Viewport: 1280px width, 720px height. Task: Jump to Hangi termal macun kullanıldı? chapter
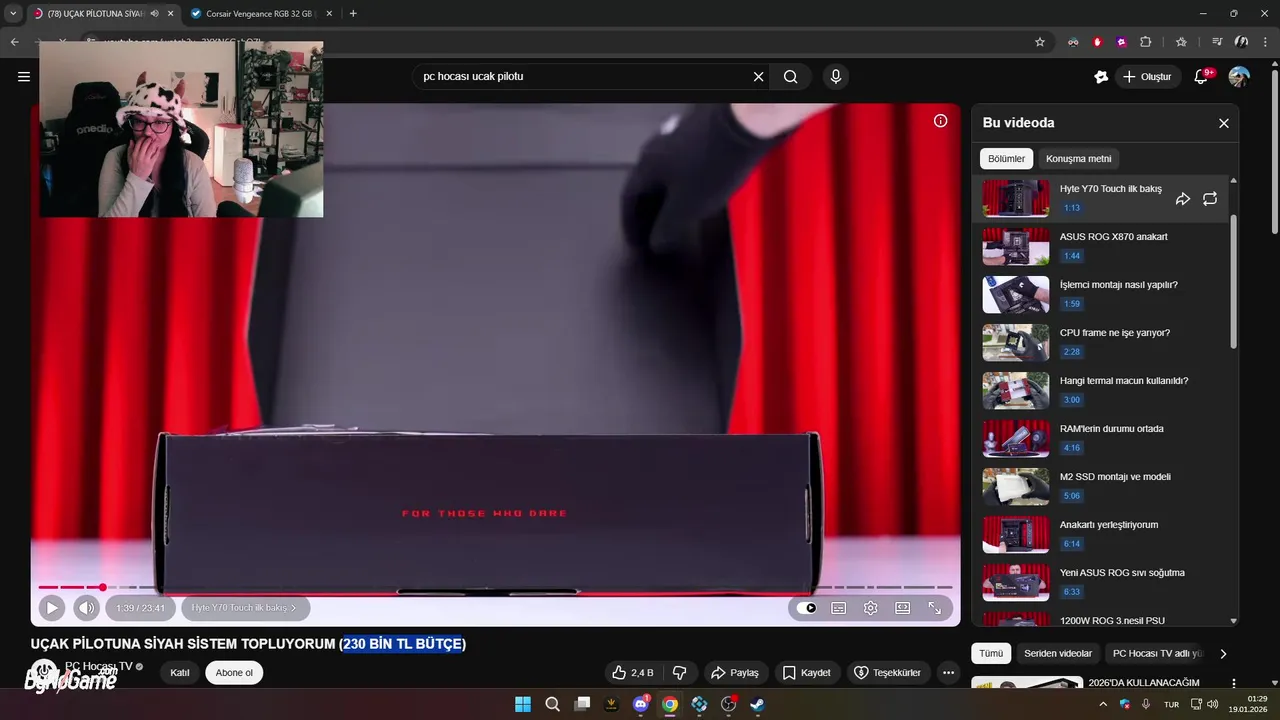point(1100,390)
